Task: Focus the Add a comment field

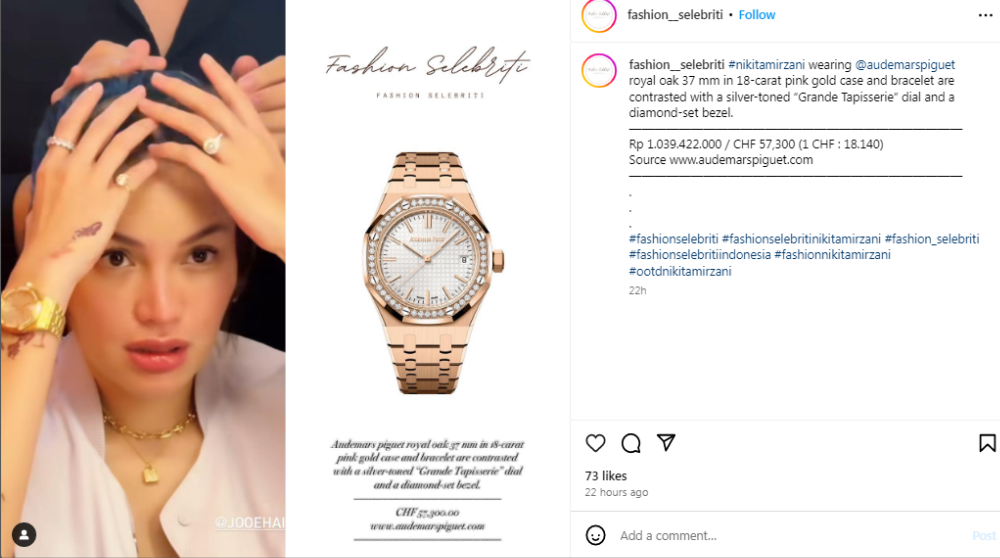Action: pos(791,536)
